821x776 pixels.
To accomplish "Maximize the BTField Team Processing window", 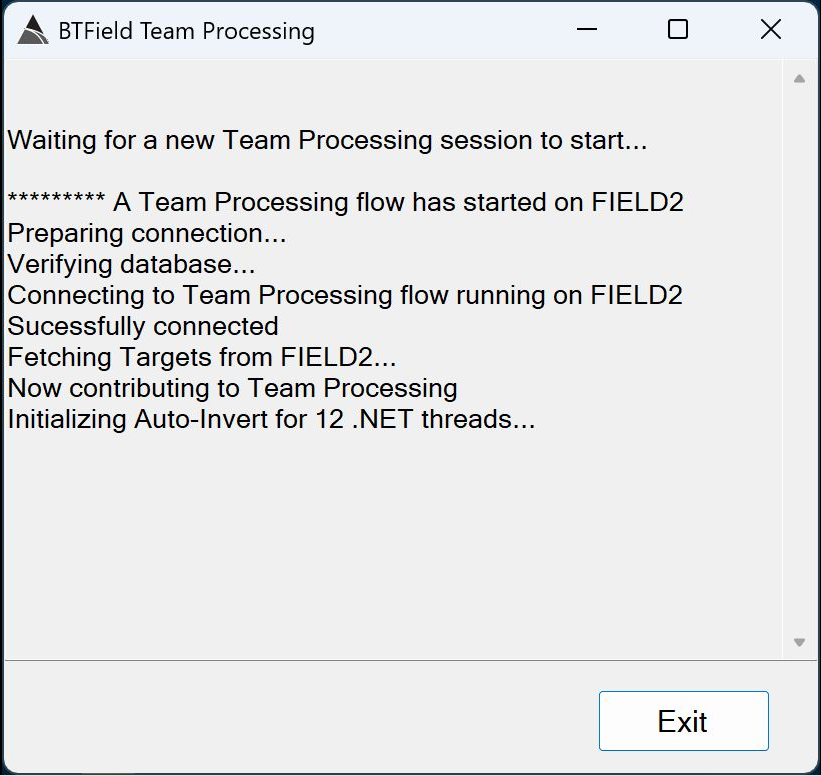I will point(678,30).
